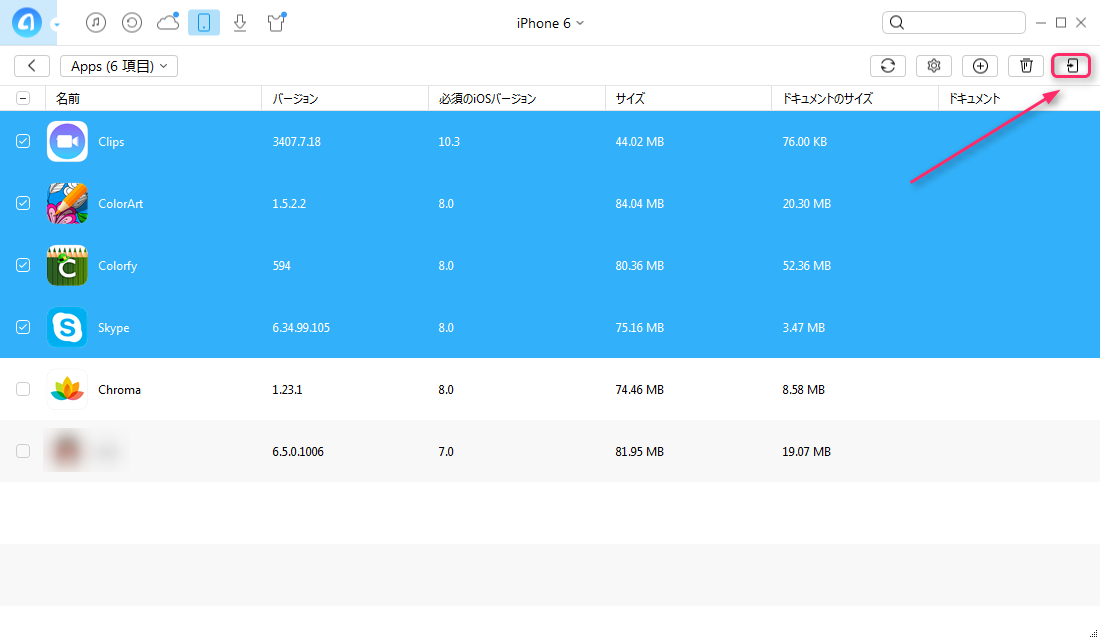Screen dimensions: 1100x640
Task: Uncheck the Clips app checkbox
Action: coord(23,141)
